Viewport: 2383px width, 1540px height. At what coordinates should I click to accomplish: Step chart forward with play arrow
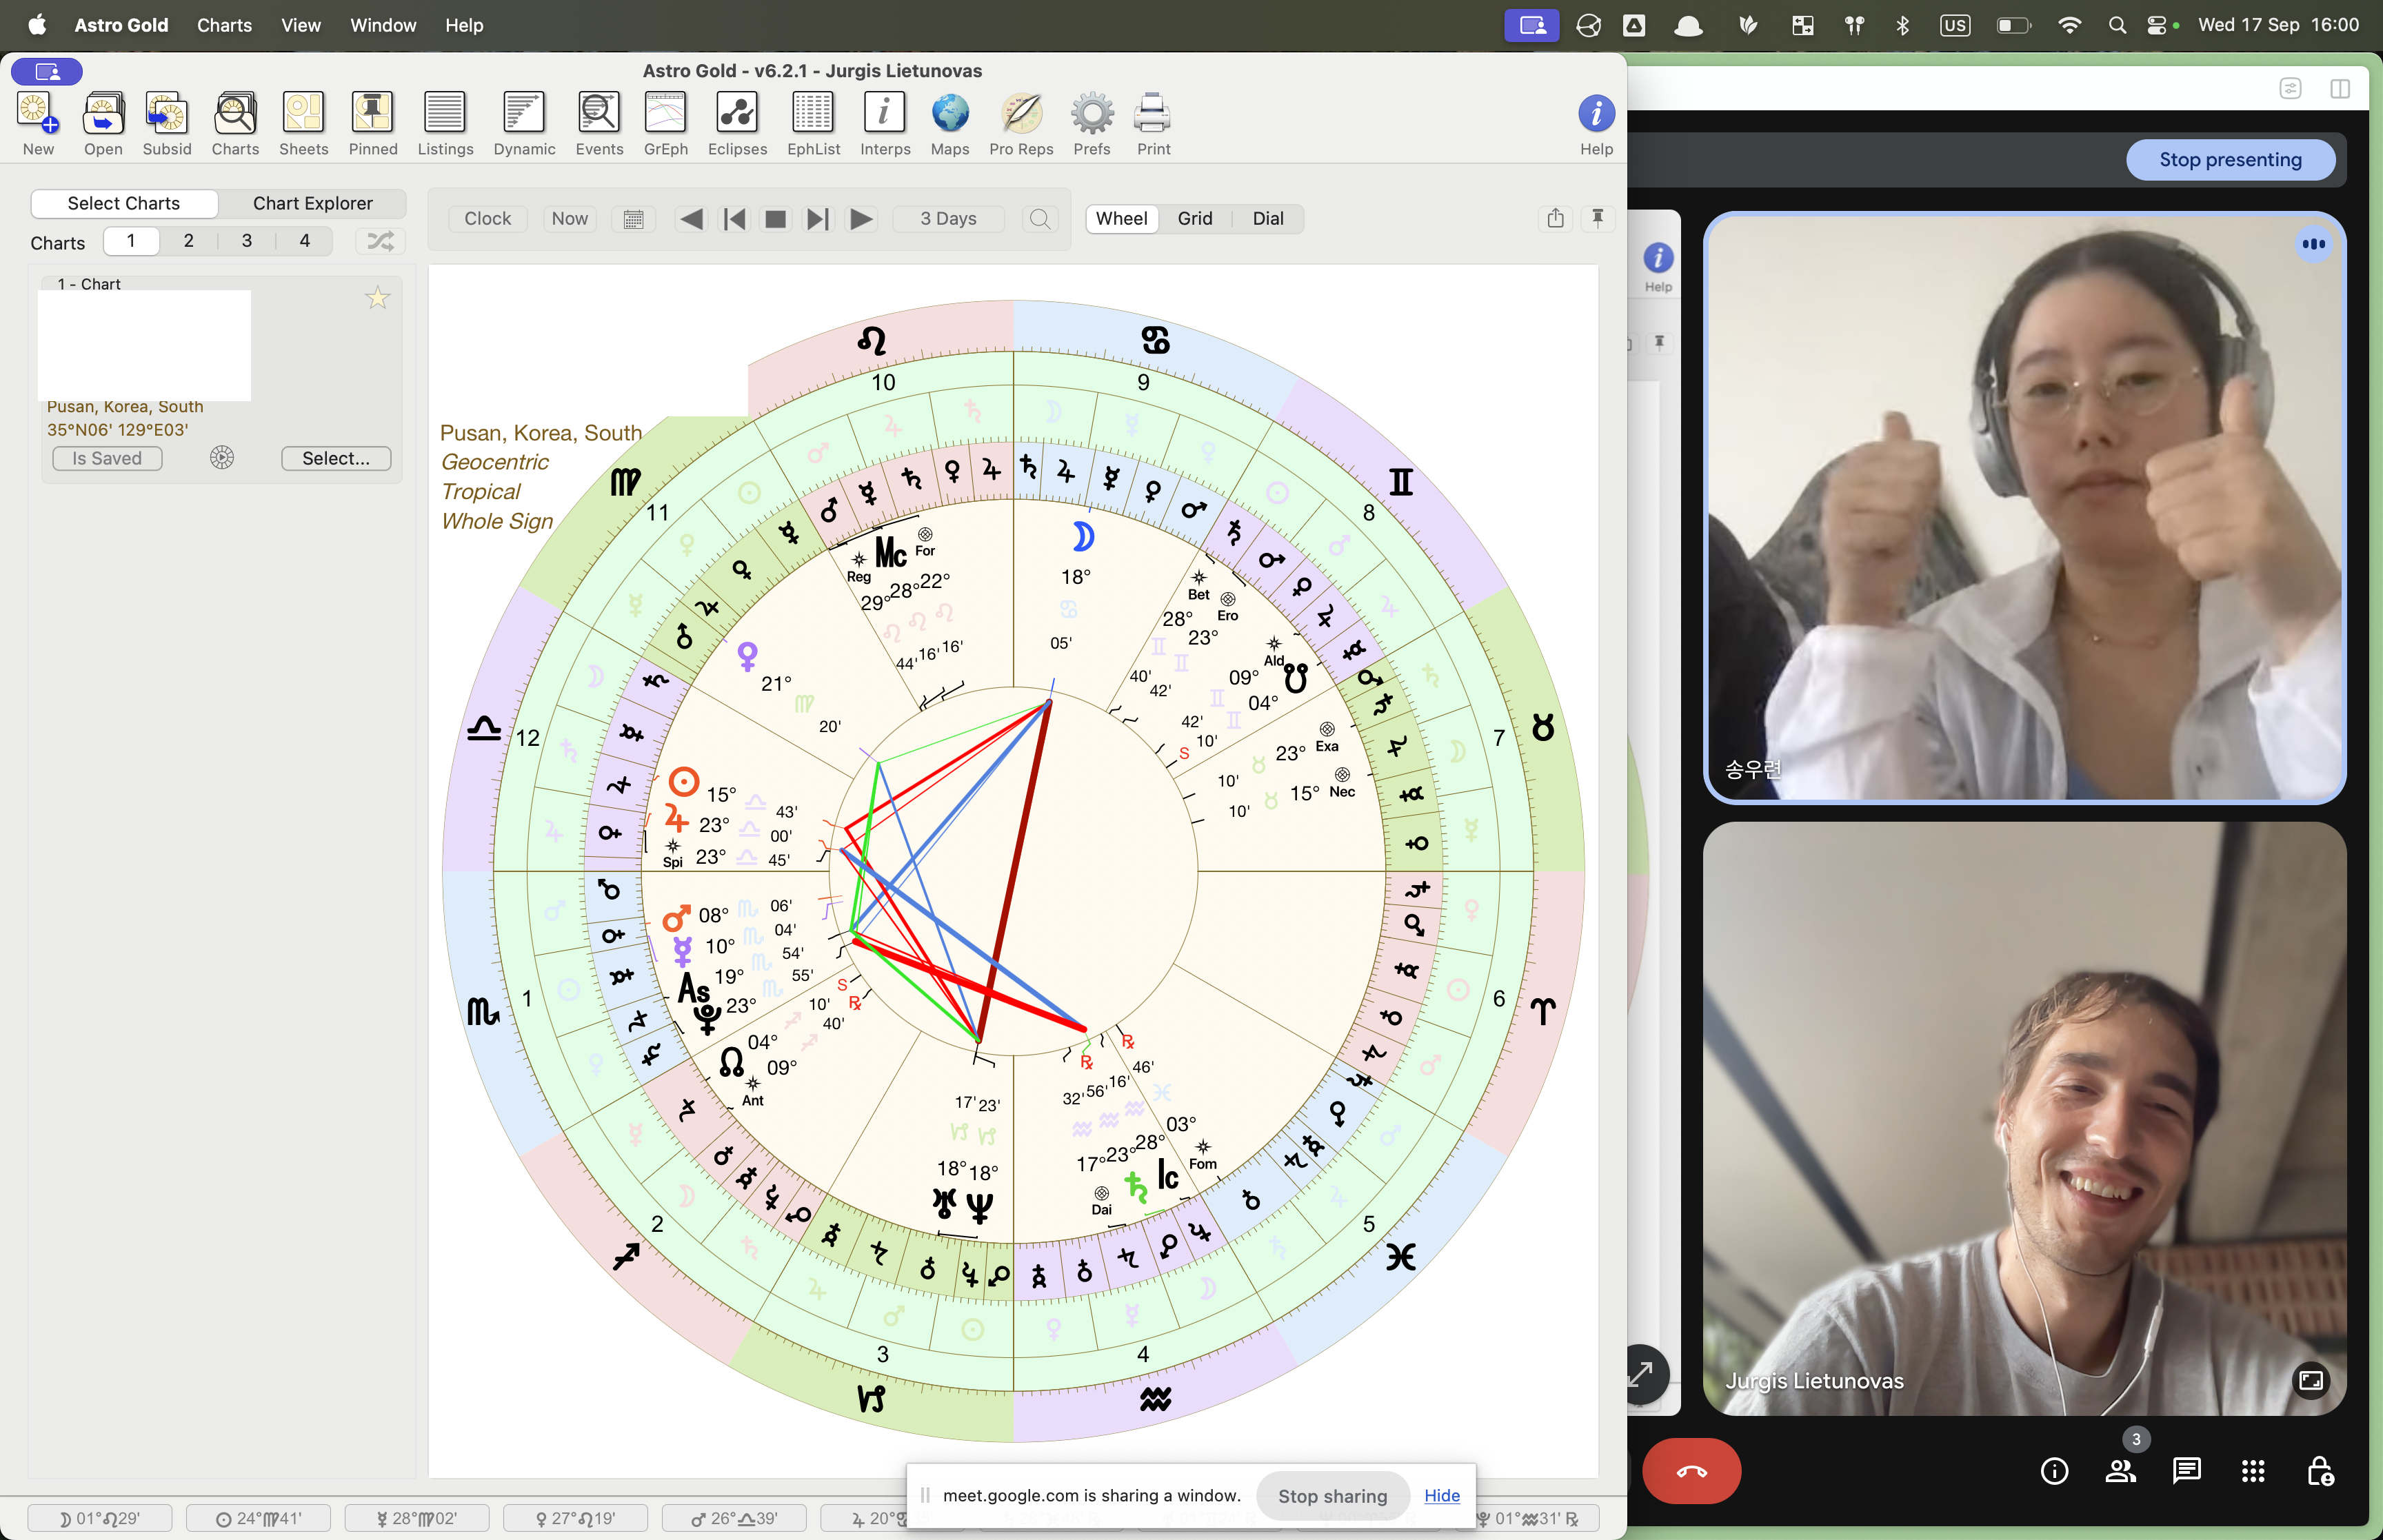click(x=860, y=218)
